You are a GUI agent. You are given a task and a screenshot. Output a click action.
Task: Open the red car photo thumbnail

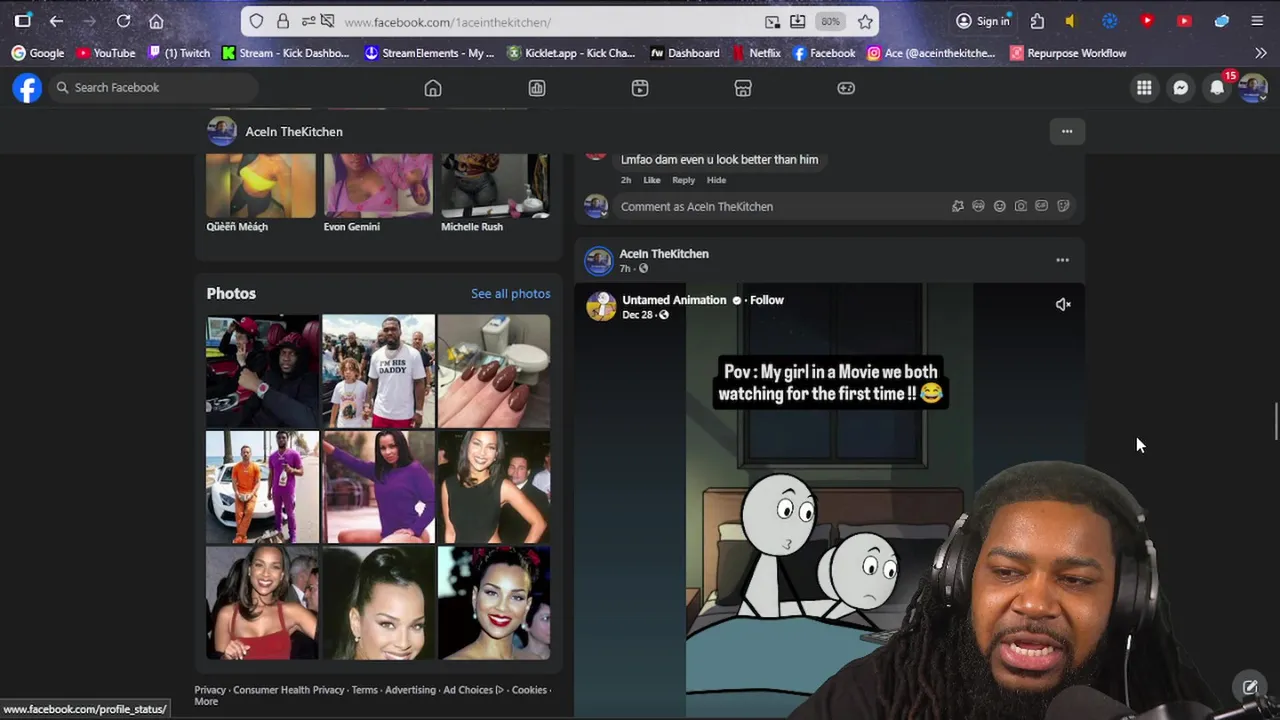click(x=262, y=371)
